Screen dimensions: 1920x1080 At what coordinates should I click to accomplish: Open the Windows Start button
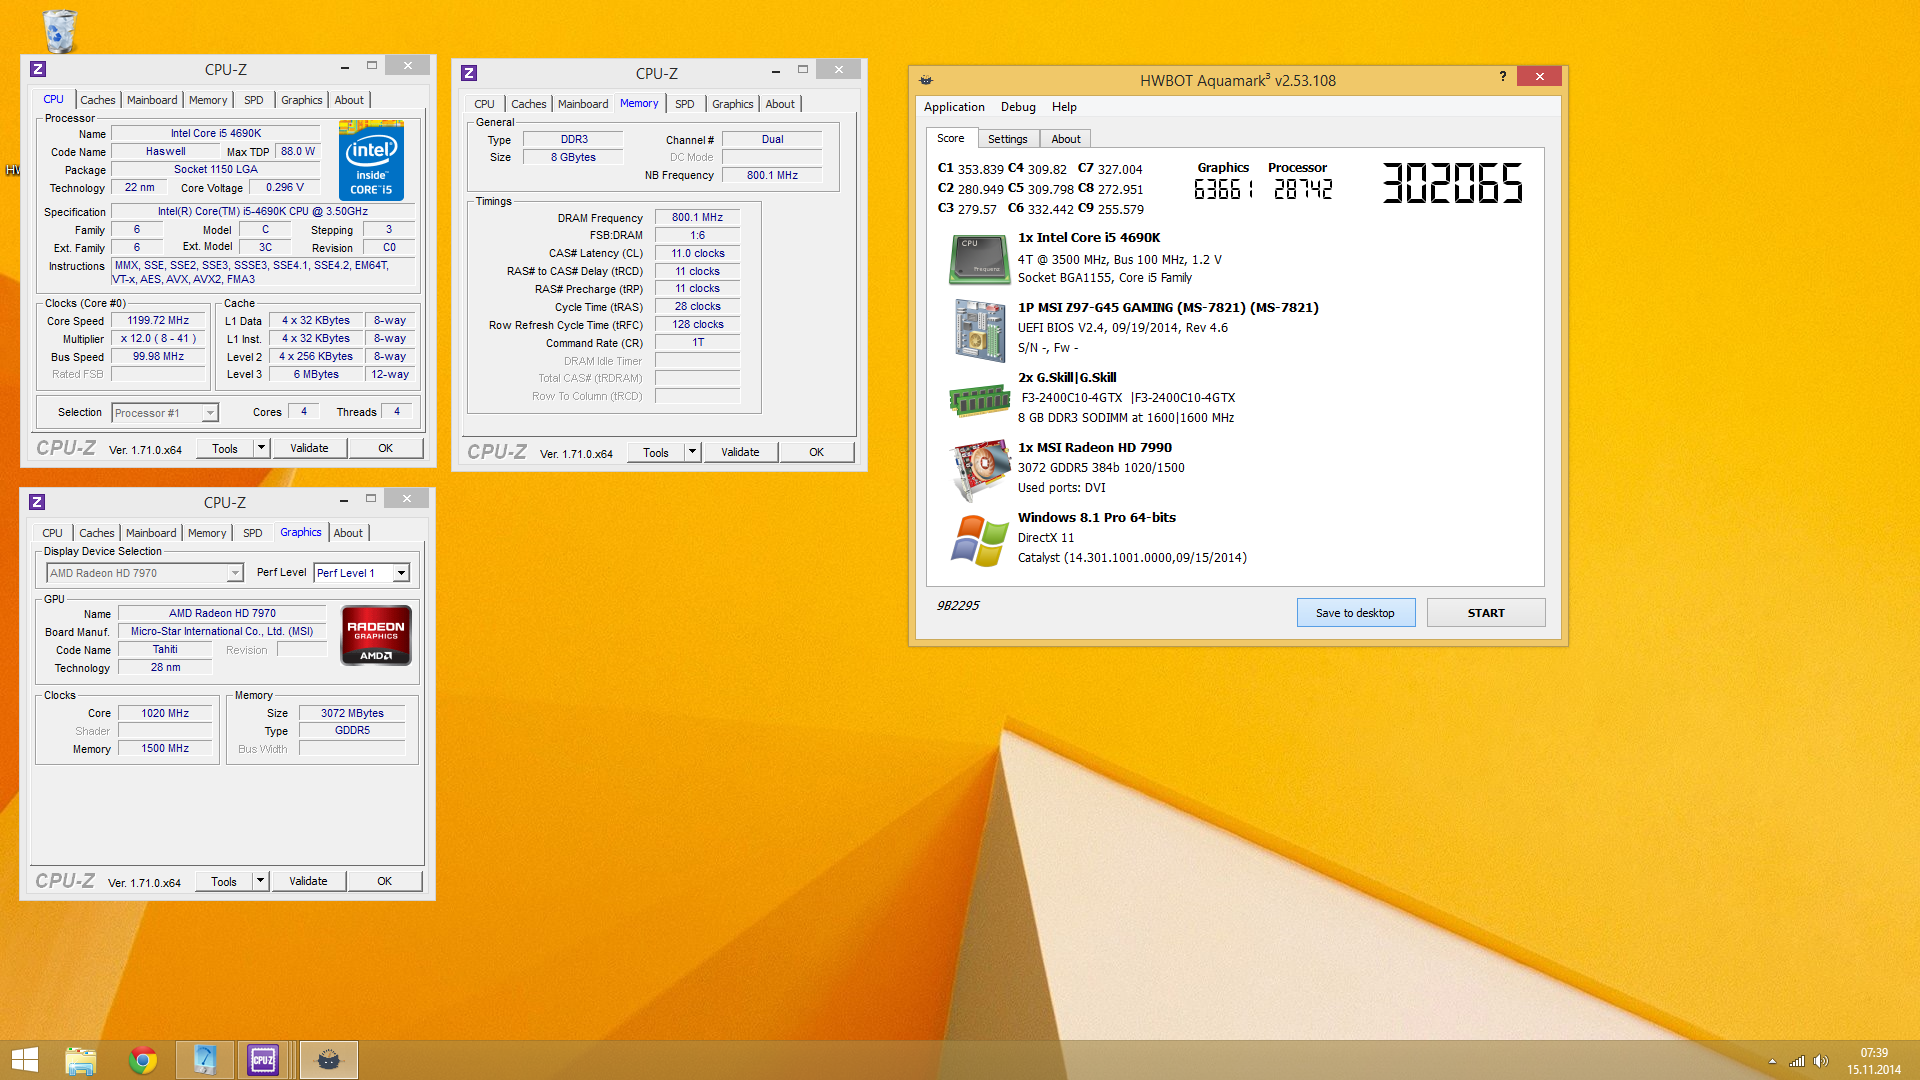[24, 1060]
